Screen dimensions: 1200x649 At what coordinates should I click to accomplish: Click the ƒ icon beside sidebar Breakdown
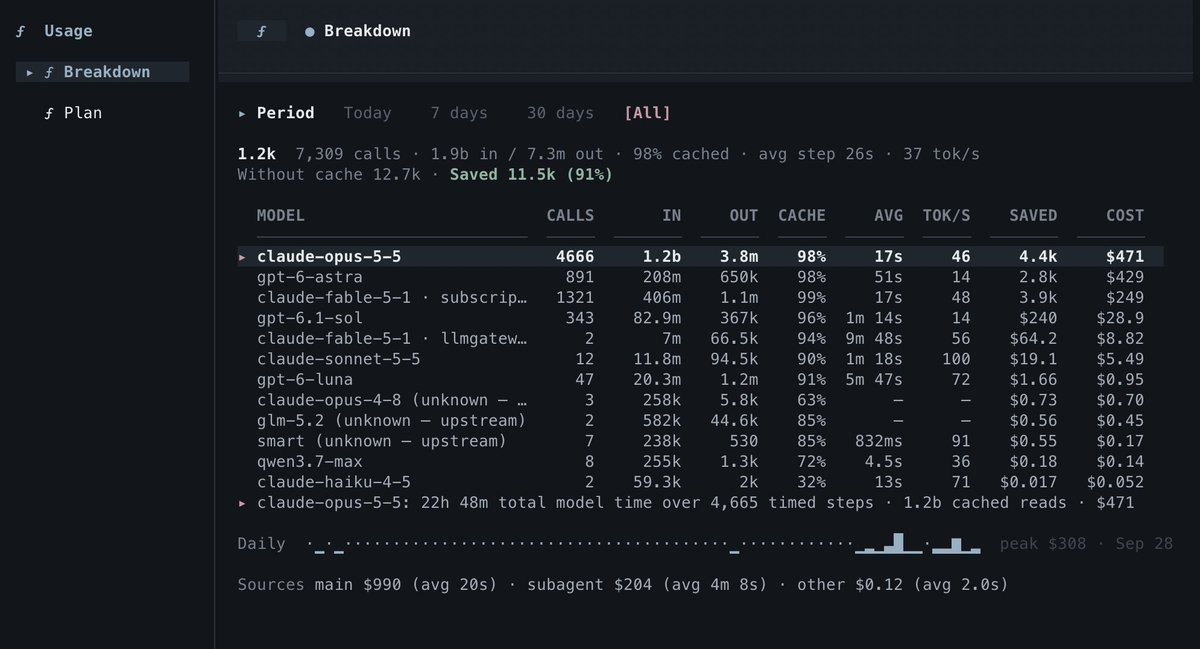[49, 72]
